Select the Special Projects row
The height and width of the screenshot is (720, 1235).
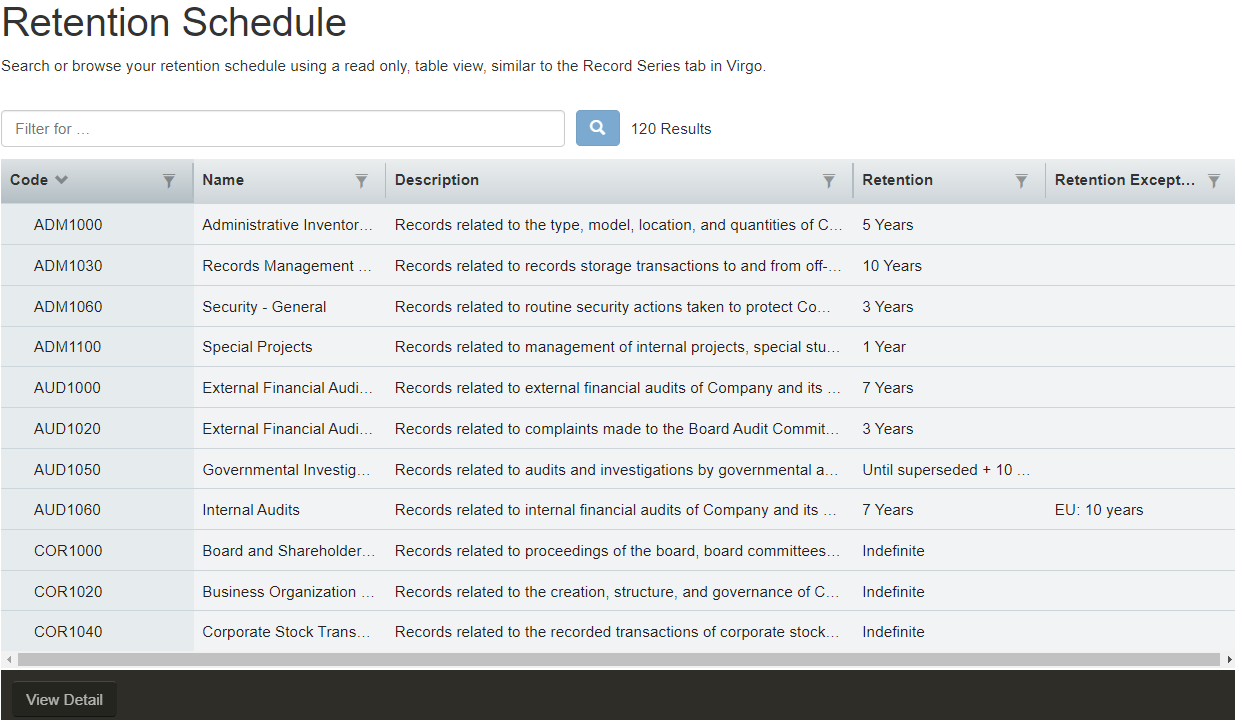pyautogui.click(x=257, y=347)
